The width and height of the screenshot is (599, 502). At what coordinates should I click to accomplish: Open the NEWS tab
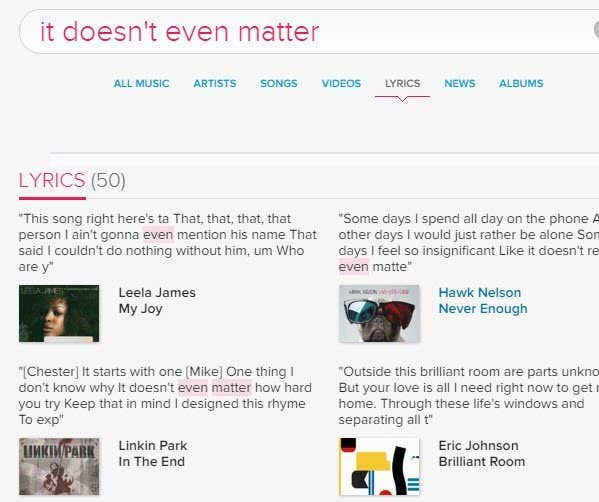pos(460,83)
